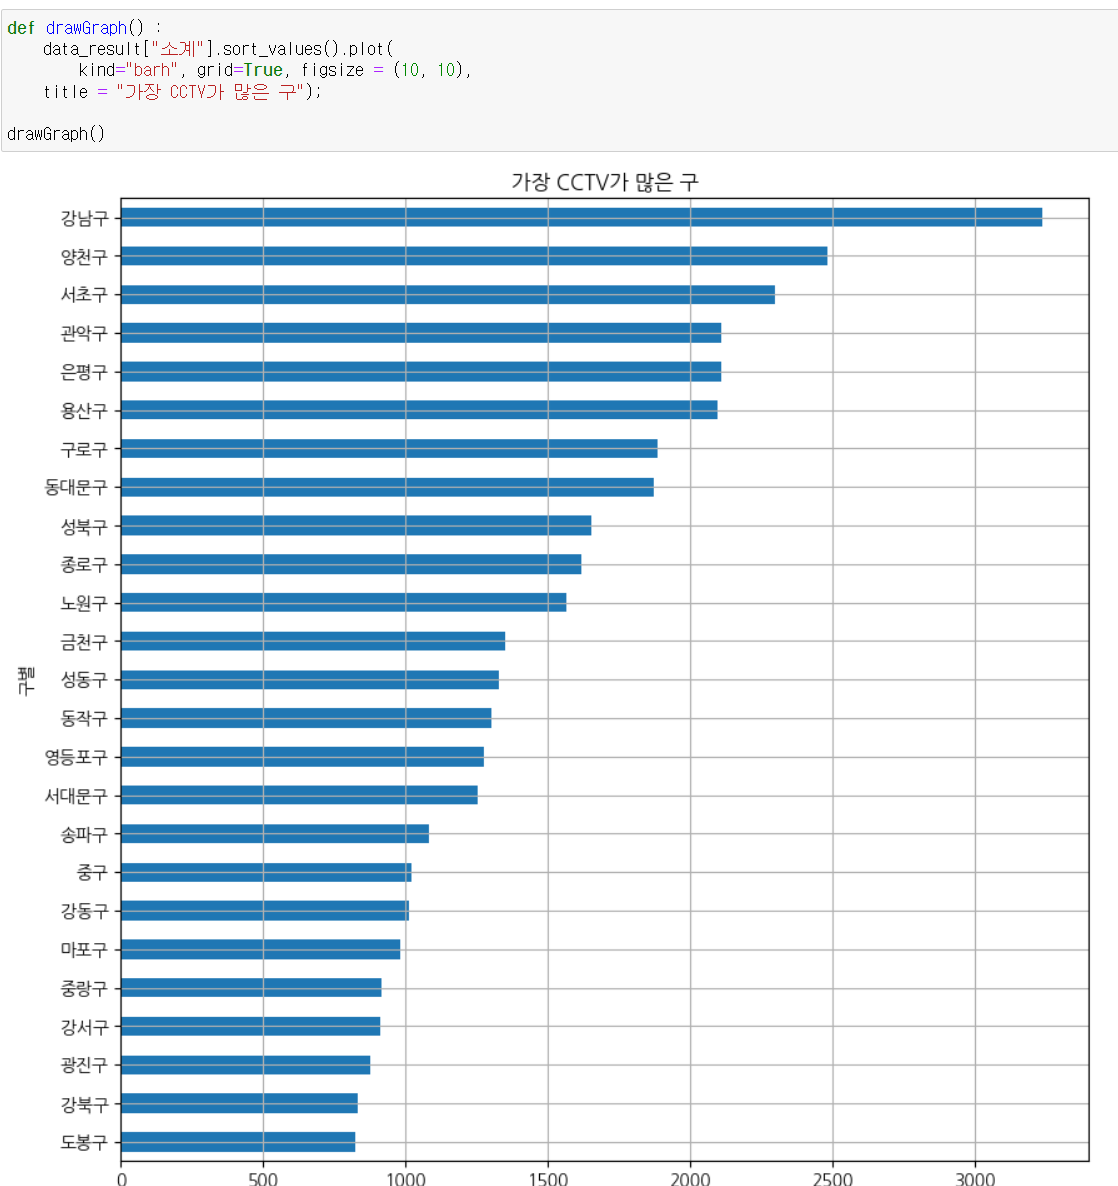Click the blue bar for 금천구
1118x1186 pixels.
coord(313,641)
